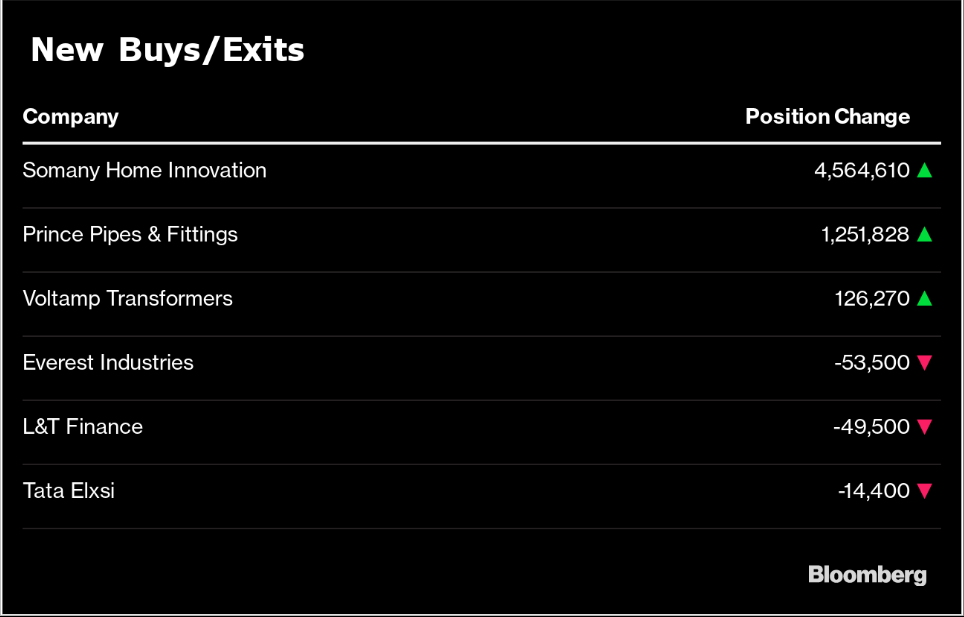Select the L&T Finance company name

[x=83, y=426]
